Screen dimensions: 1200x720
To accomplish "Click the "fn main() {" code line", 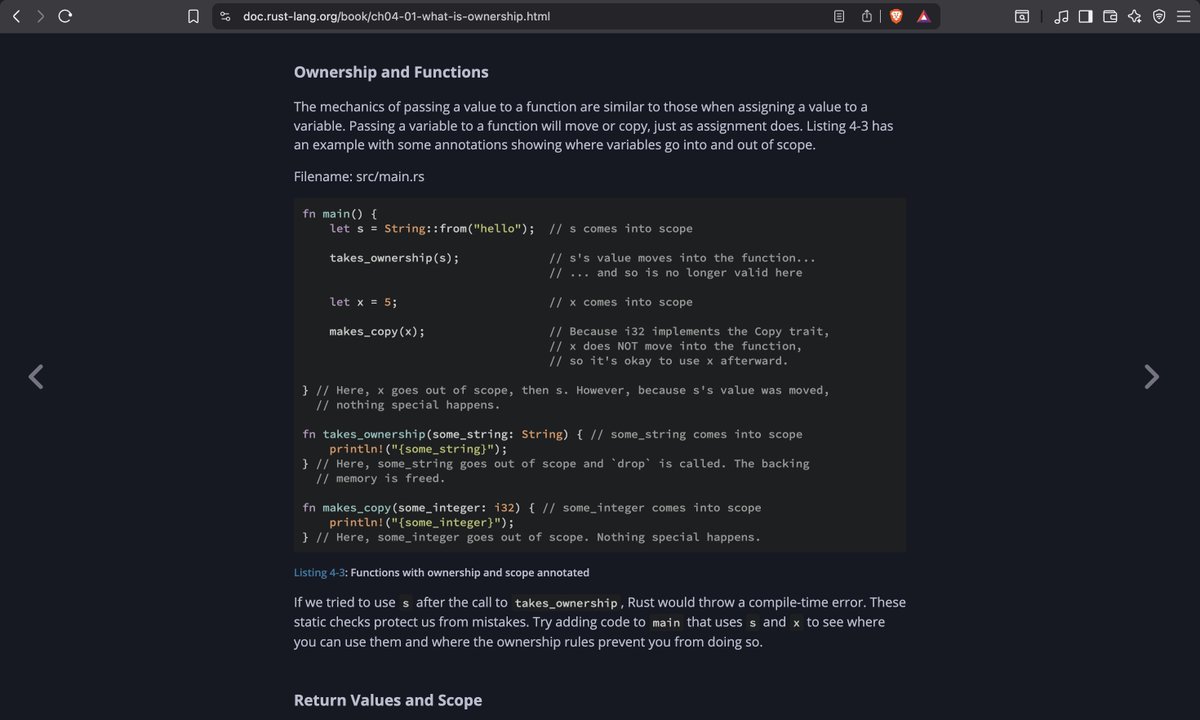I will (x=340, y=214).
